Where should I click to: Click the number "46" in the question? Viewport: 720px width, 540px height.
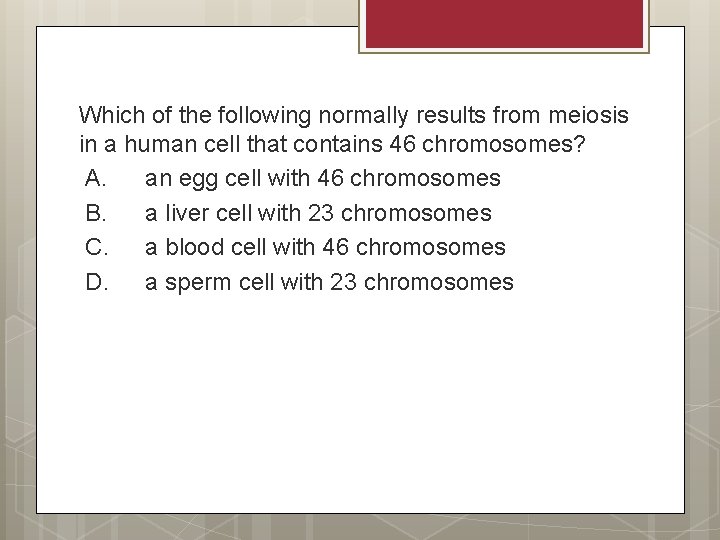402,145
